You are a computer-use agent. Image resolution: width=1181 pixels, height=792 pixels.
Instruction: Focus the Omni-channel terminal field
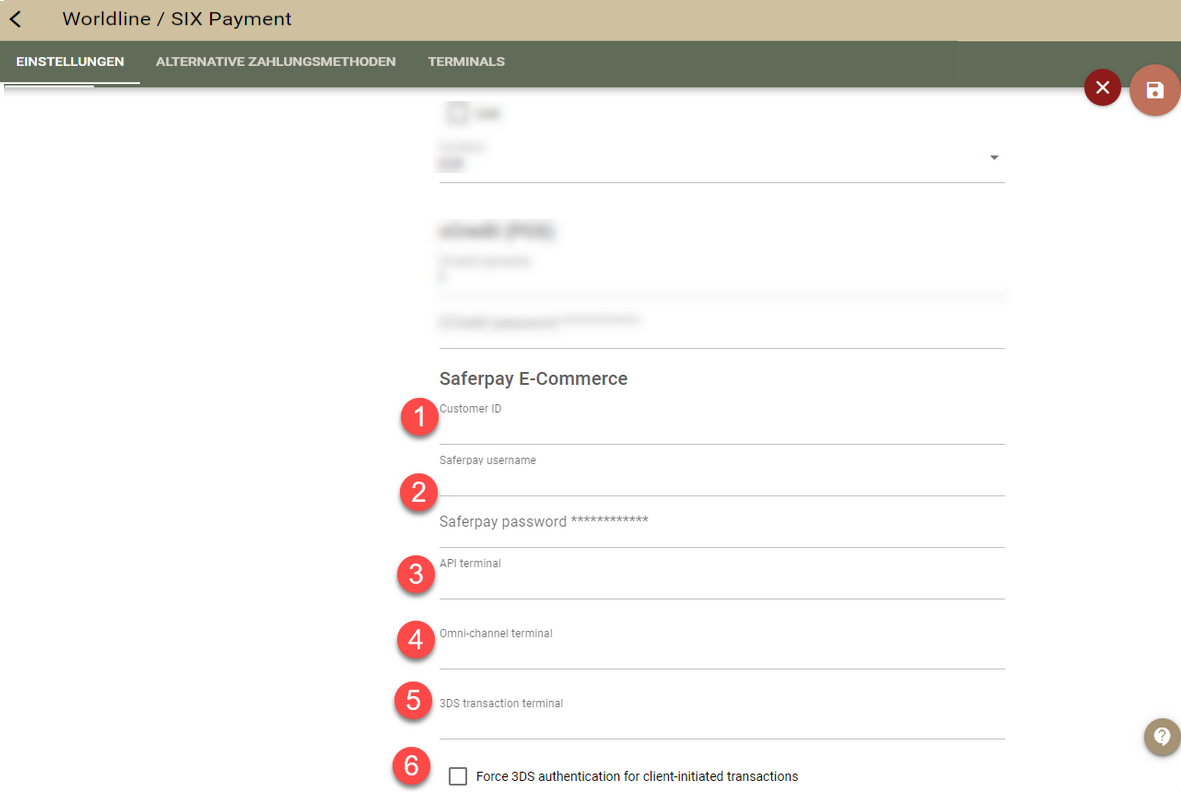point(722,647)
